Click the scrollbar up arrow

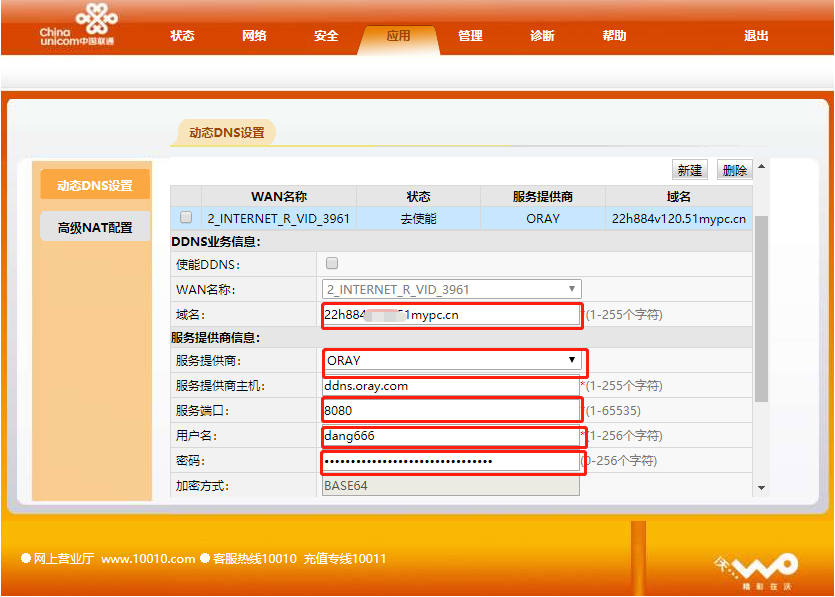[x=762, y=166]
